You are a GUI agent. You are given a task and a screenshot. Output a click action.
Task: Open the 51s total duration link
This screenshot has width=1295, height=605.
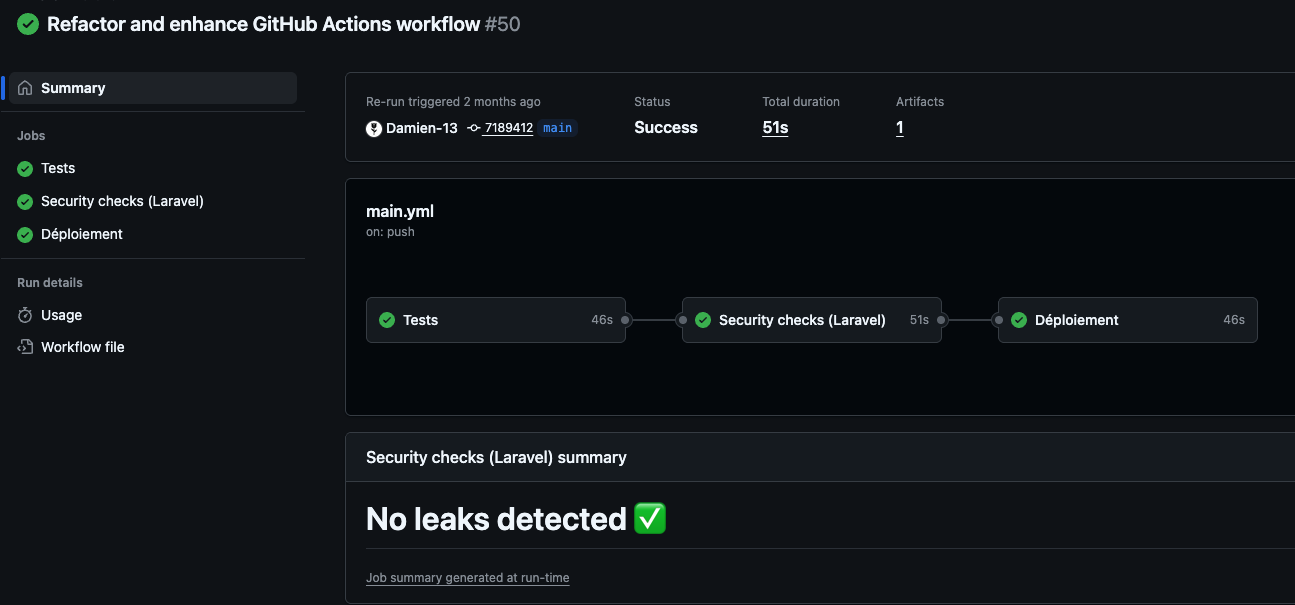(775, 128)
